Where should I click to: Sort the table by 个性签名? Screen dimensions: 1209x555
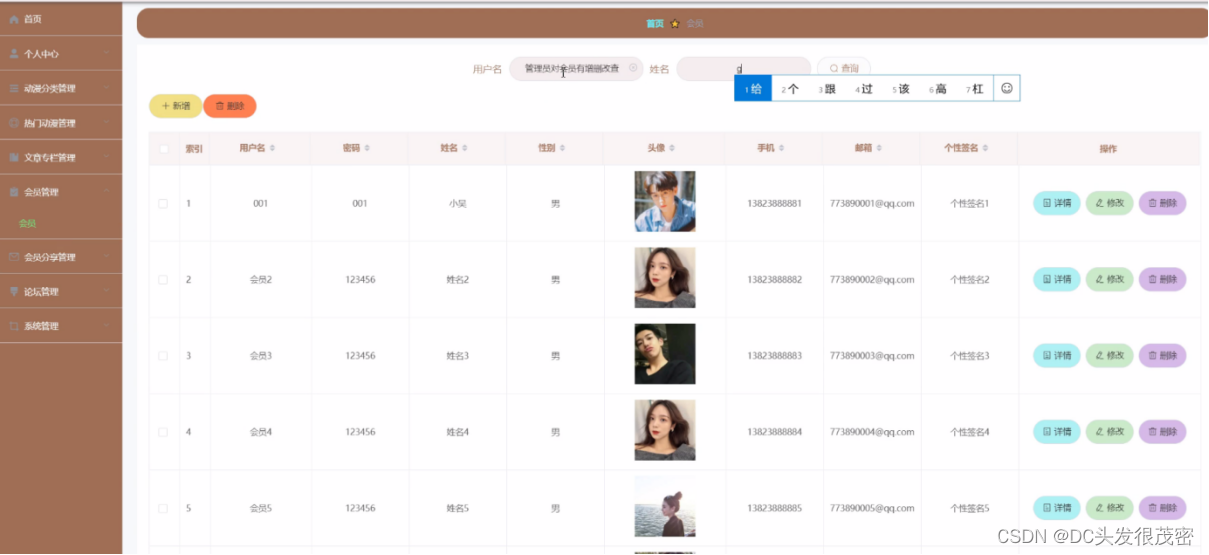click(986, 148)
